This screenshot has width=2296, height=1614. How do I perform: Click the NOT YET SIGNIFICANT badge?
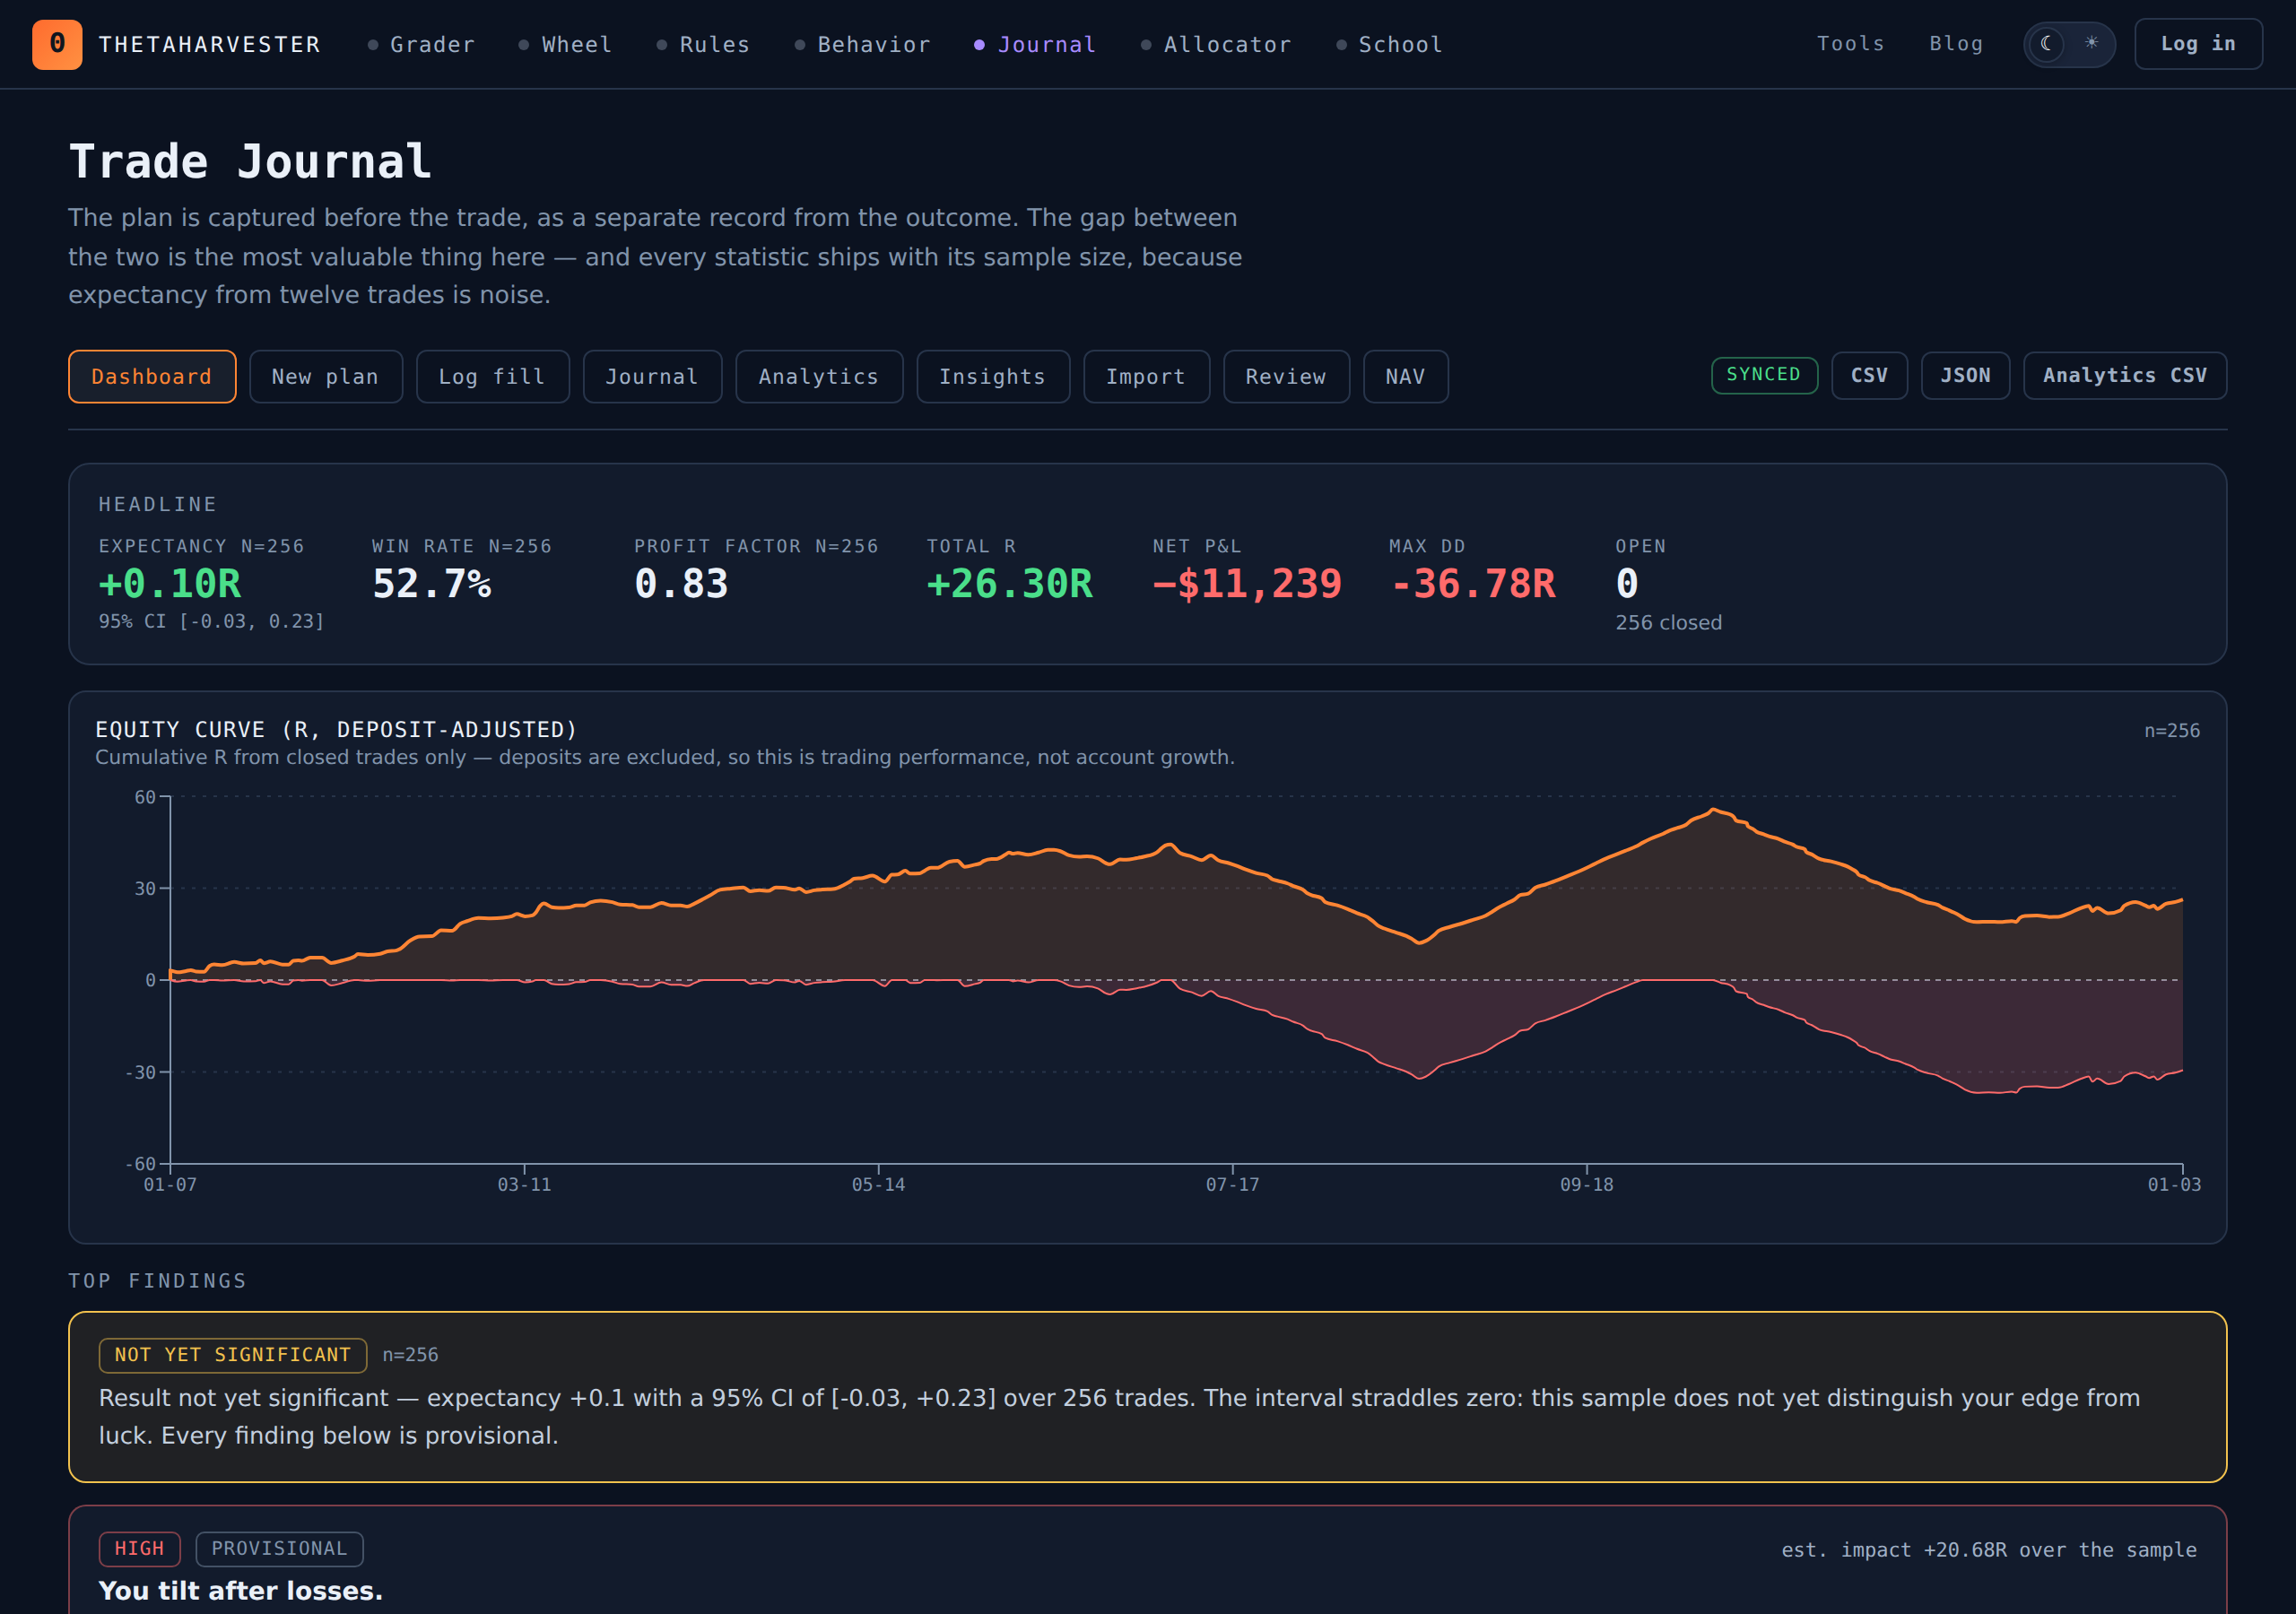[x=233, y=1355]
